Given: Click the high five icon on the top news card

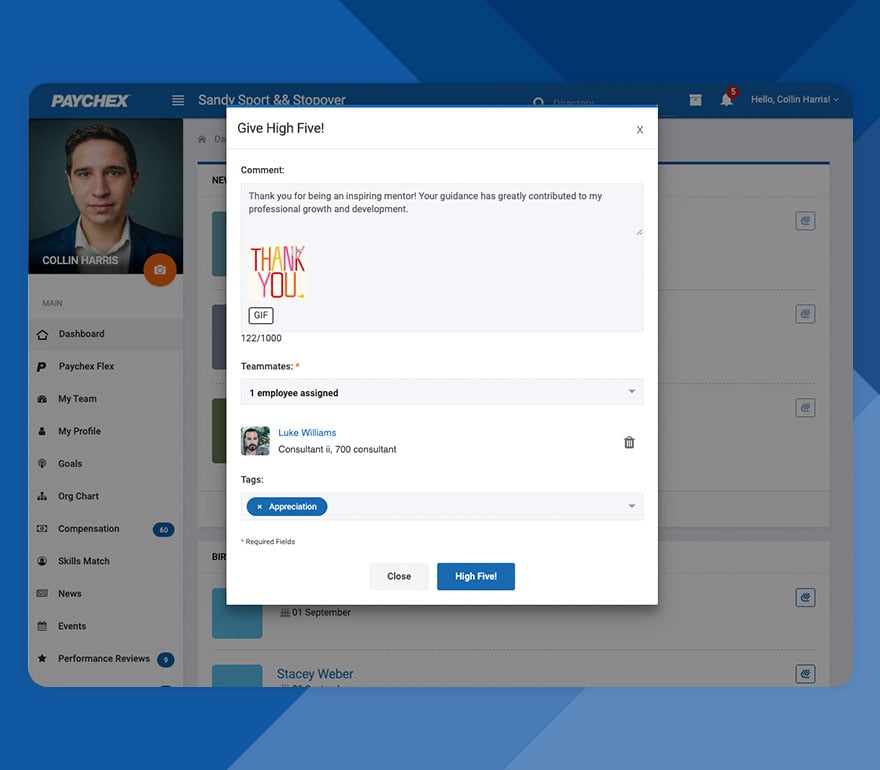Looking at the screenshot, I should tap(805, 220).
